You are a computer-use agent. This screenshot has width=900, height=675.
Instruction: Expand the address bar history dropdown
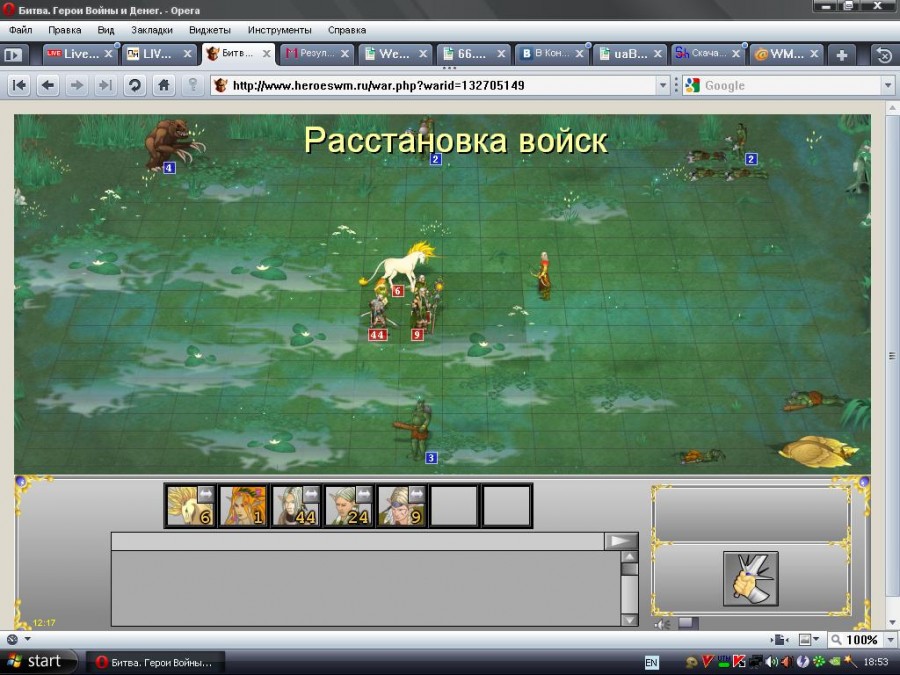click(x=663, y=86)
